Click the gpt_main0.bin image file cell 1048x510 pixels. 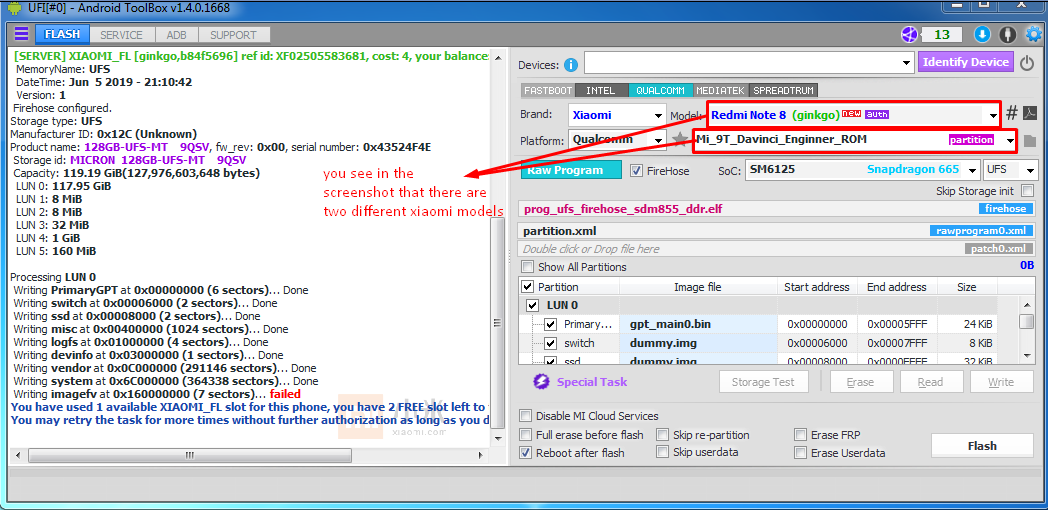(698, 324)
